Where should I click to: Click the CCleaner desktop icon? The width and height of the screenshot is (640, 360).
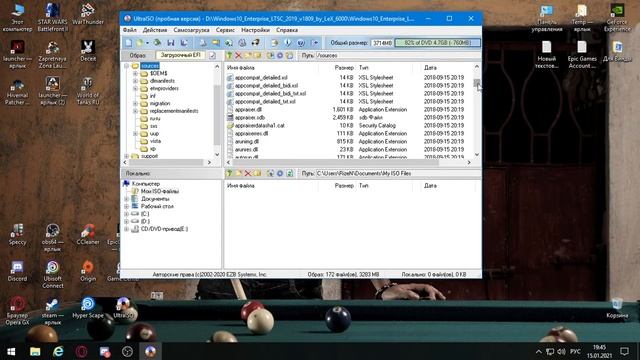pyautogui.click(x=88, y=235)
